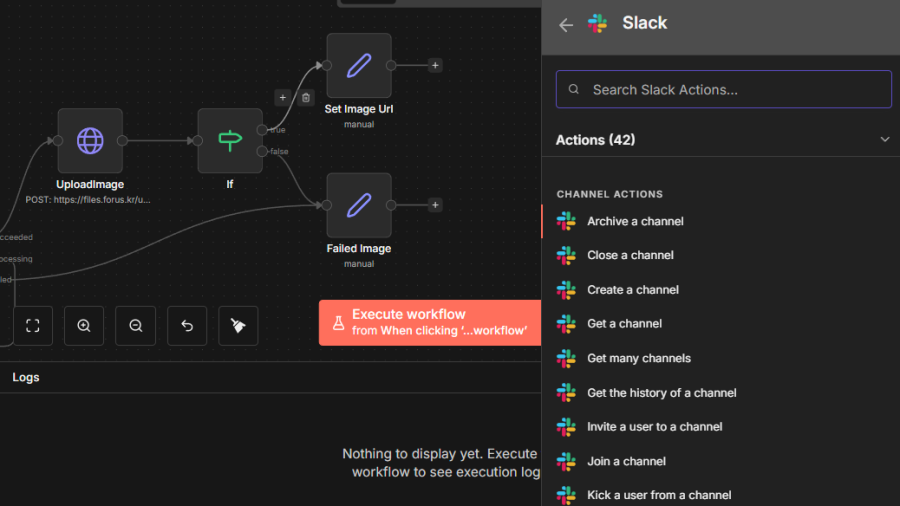Collapse the Actions (42) section
This screenshot has height=506, width=900.
tap(884, 140)
